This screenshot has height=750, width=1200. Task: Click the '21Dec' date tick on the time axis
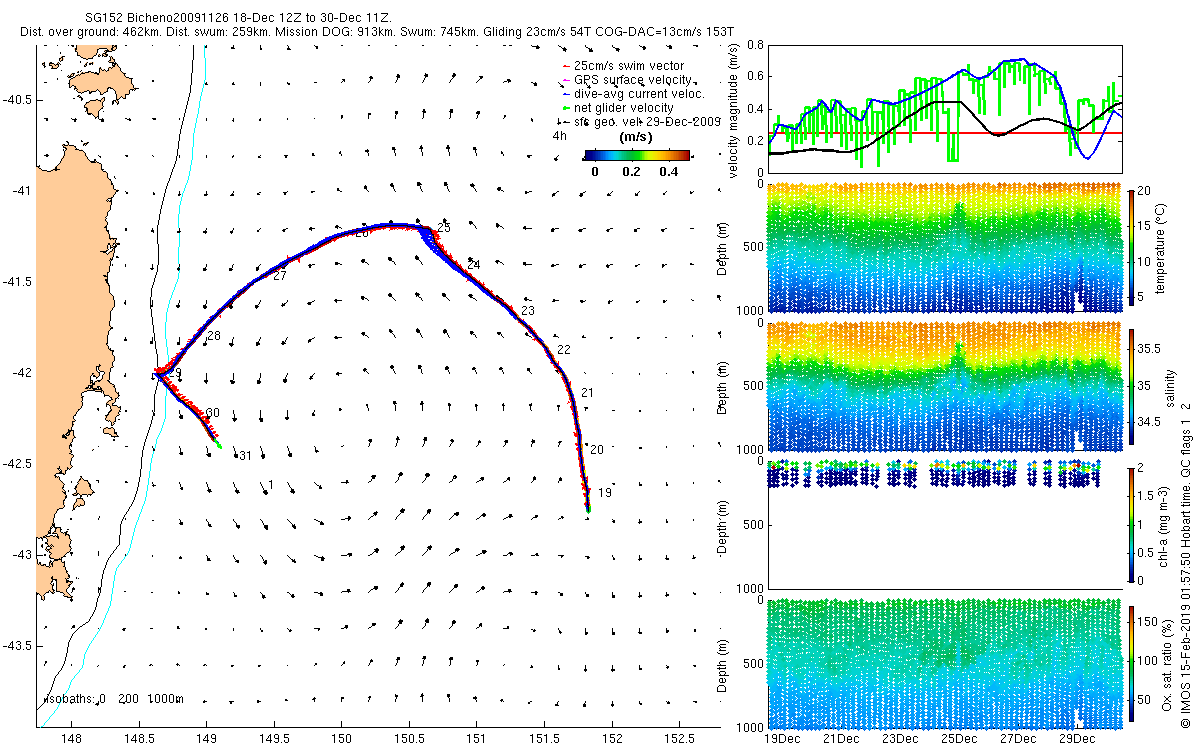click(841, 739)
